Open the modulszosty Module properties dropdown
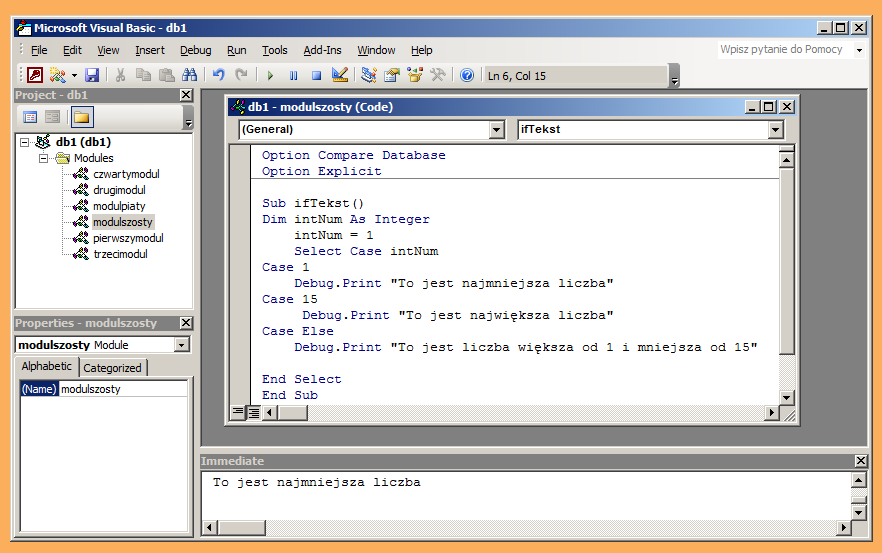 click(182, 345)
